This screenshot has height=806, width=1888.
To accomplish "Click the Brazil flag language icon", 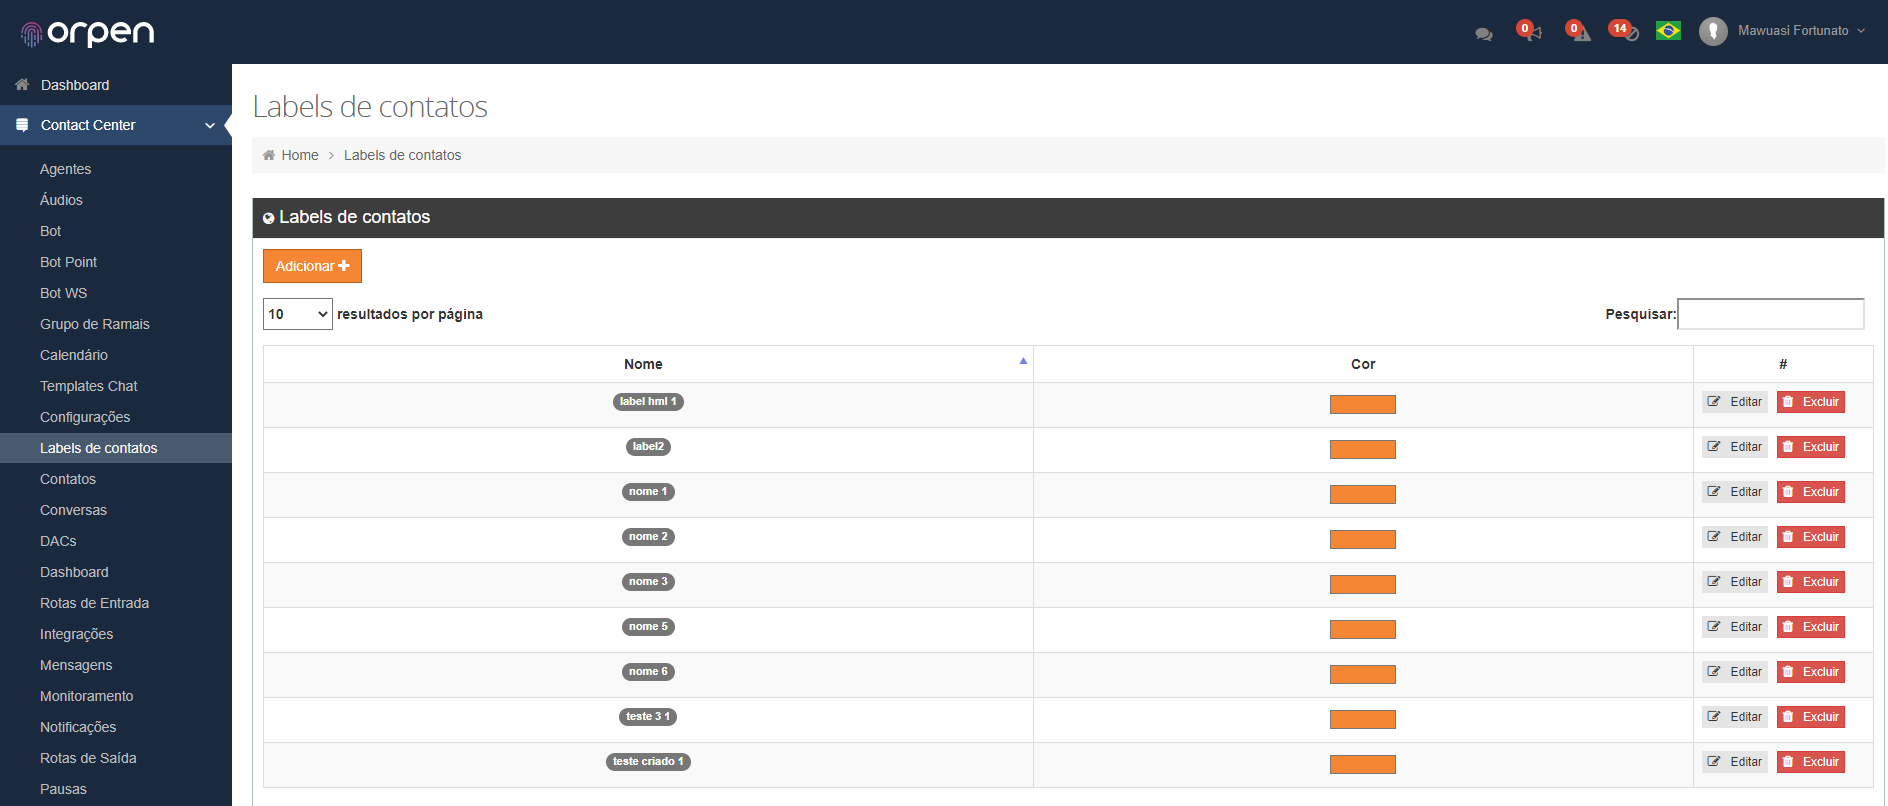I will 1668,31.
